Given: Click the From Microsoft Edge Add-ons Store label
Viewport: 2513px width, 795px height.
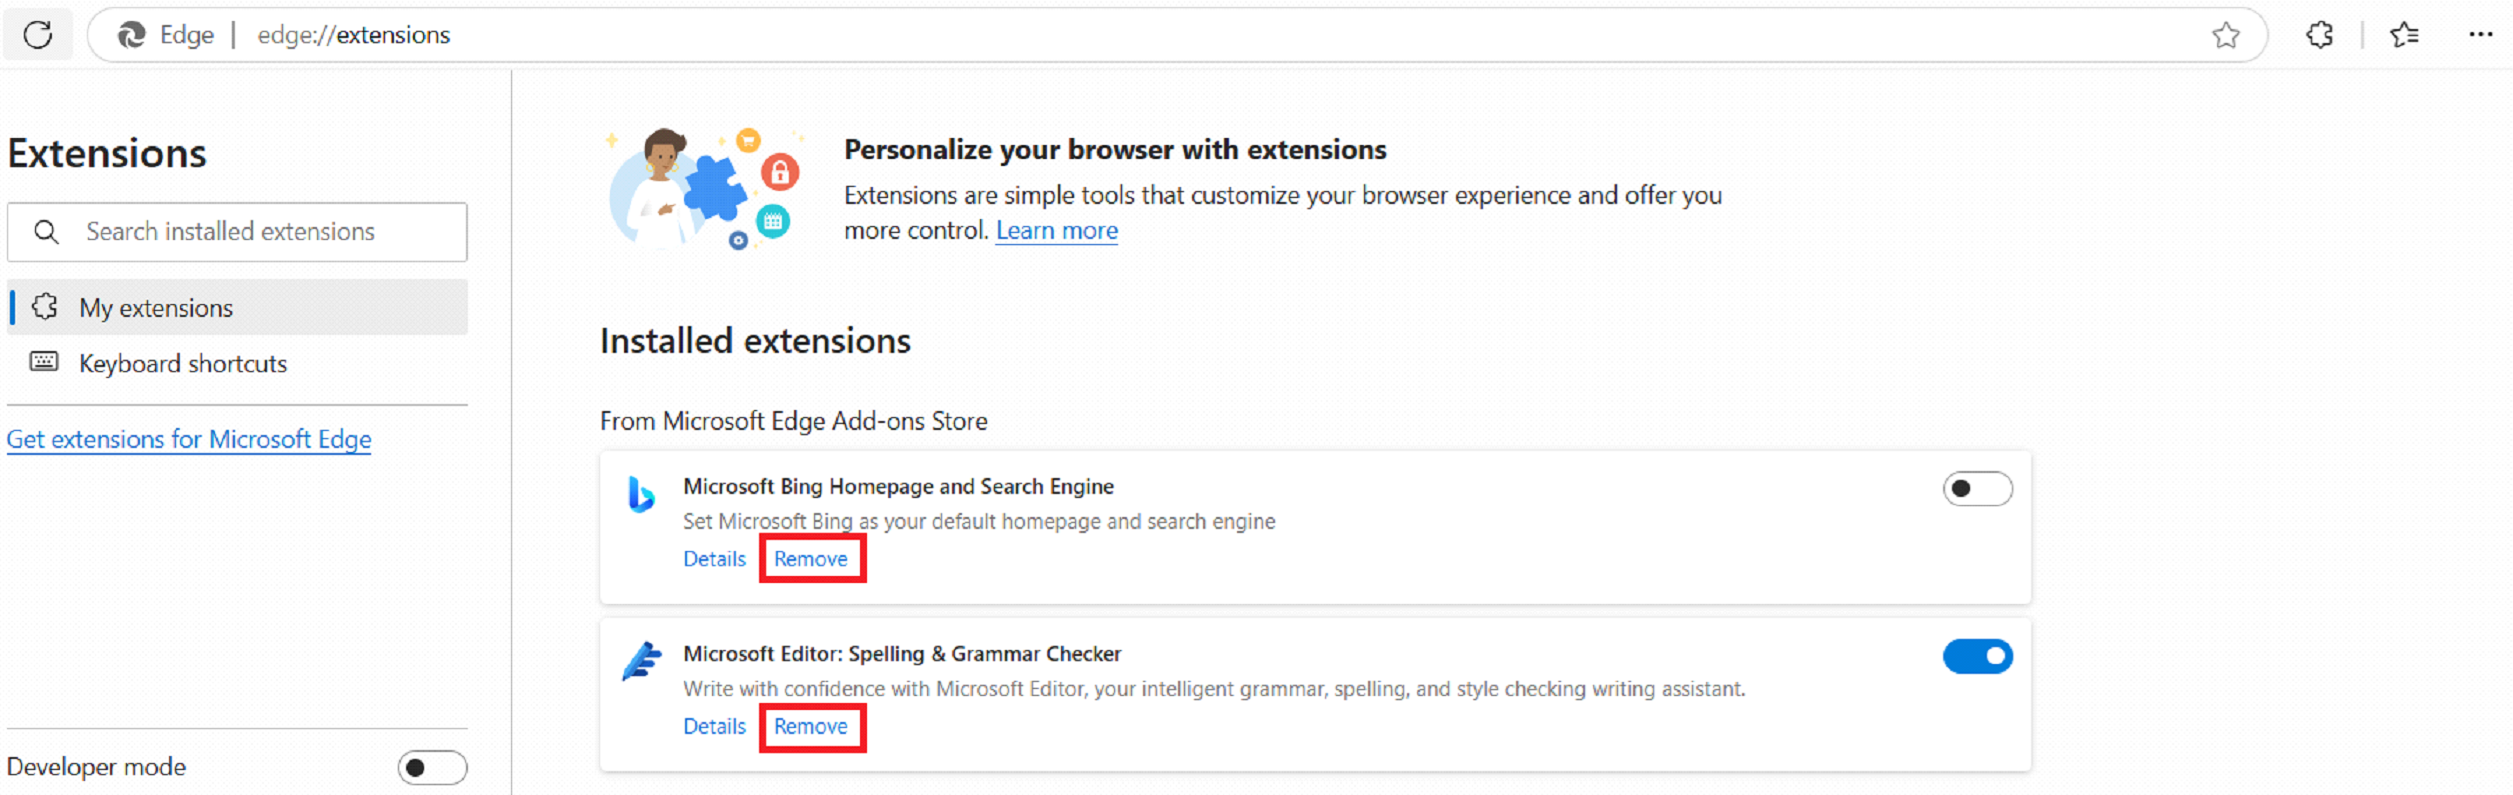Looking at the screenshot, I should [793, 421].
